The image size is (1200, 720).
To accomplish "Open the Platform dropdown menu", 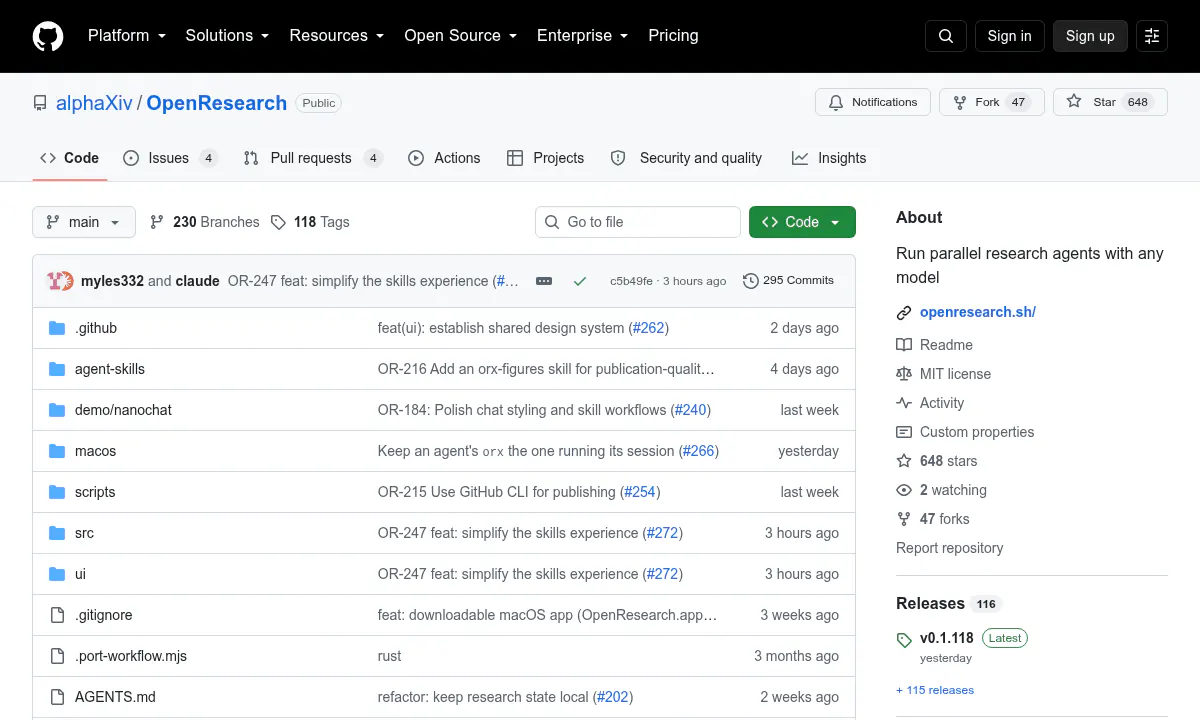I will tap(126, 35).
